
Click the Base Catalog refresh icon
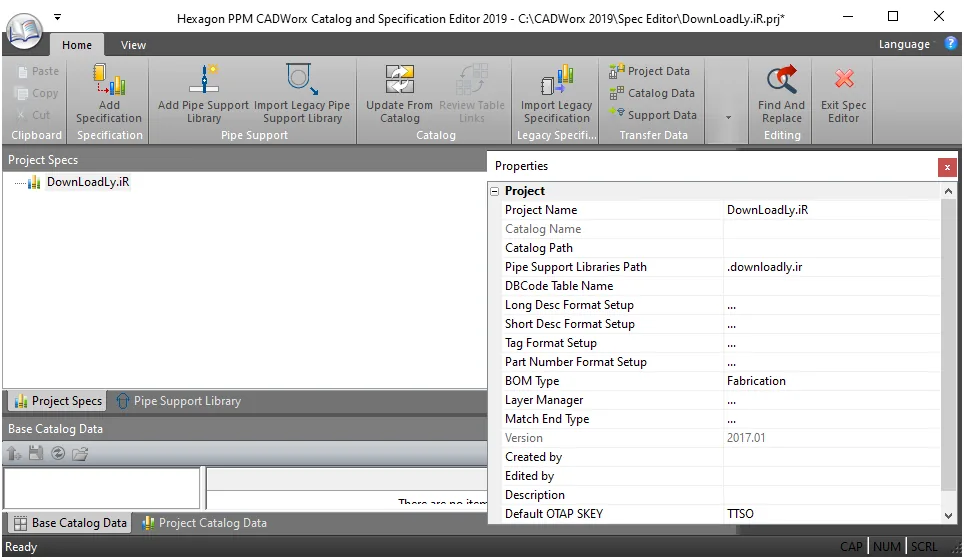click(x=58, y=454)
